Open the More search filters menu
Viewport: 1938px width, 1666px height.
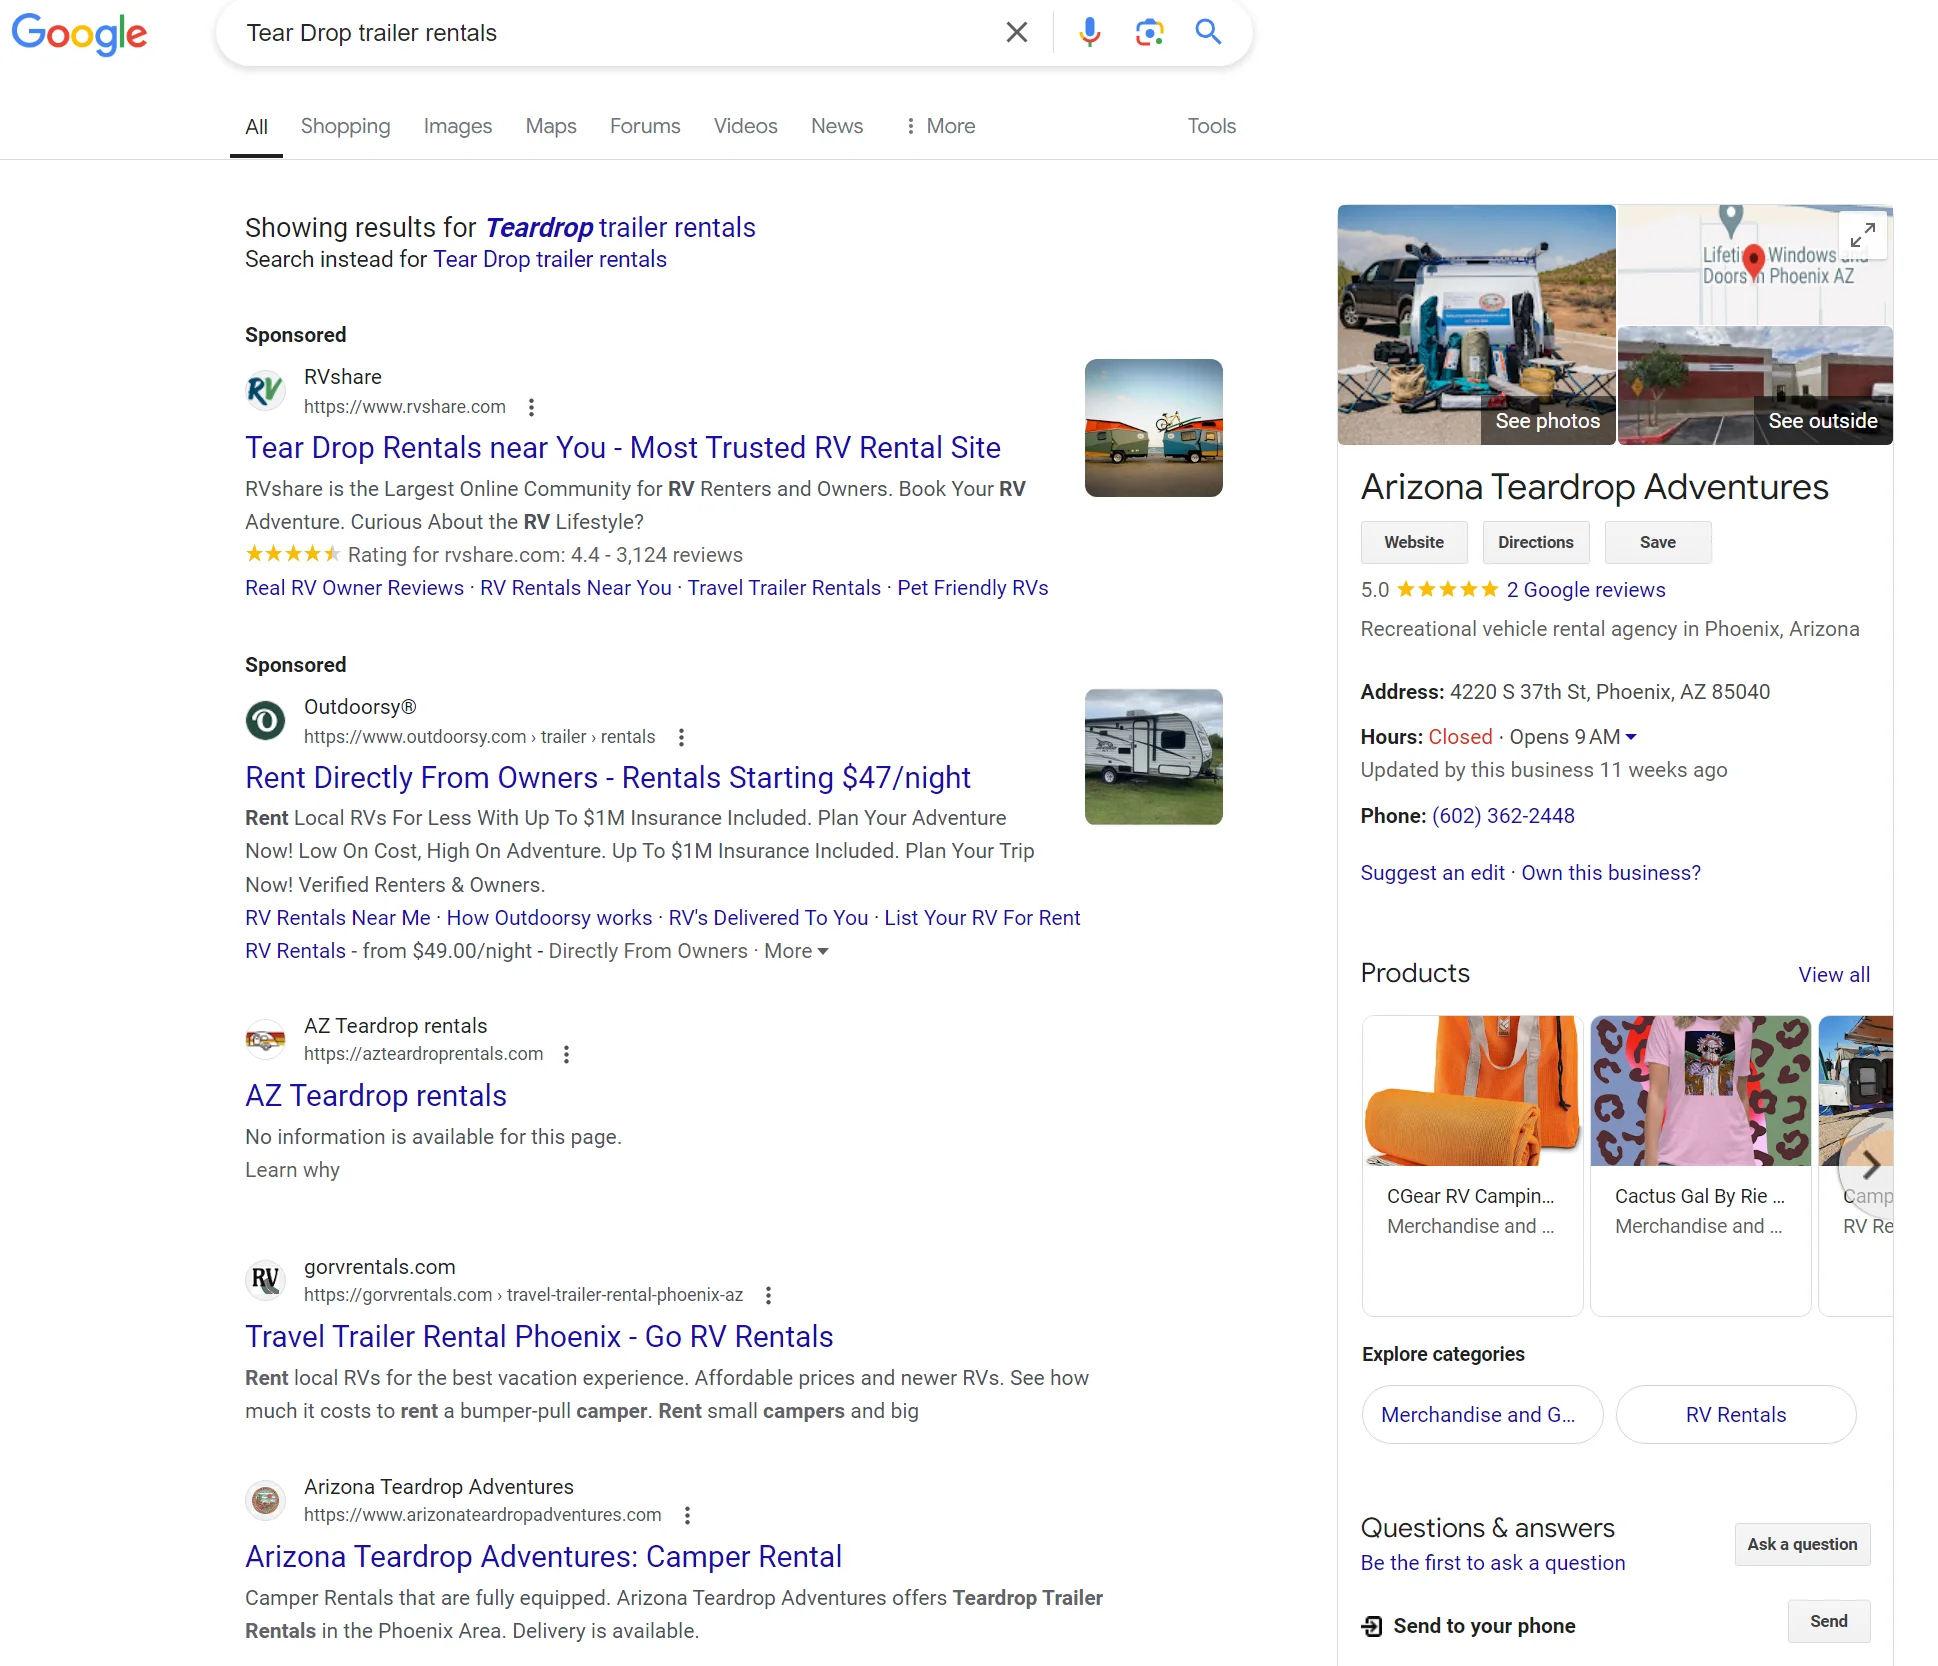click(x=939, y=126)
